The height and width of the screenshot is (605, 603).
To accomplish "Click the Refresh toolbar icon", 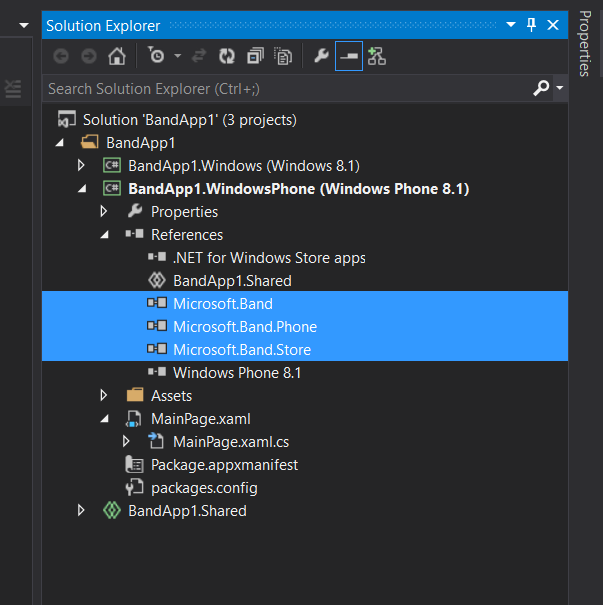I will tap(227, 56).
